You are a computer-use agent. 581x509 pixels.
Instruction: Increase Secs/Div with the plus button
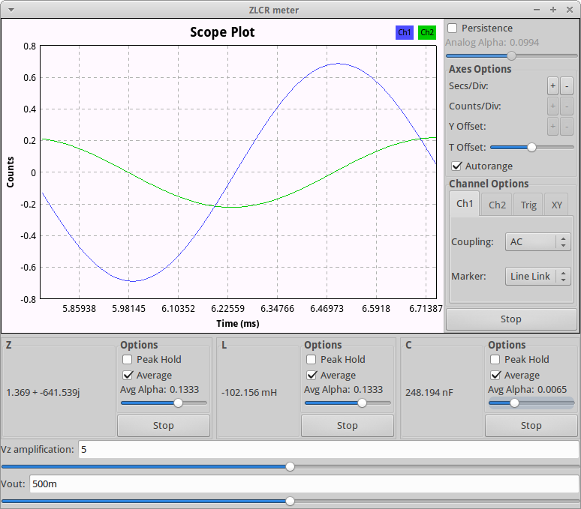tap(552, 86)
